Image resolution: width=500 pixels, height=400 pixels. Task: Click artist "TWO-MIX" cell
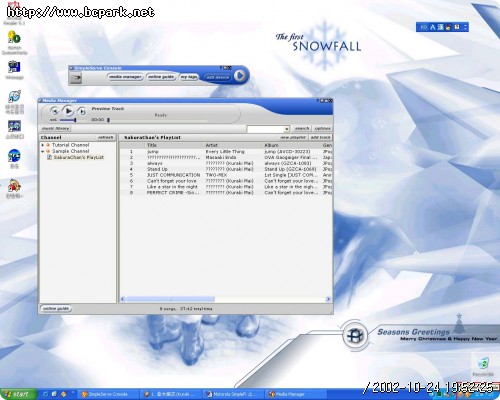[x=216, y=175]
